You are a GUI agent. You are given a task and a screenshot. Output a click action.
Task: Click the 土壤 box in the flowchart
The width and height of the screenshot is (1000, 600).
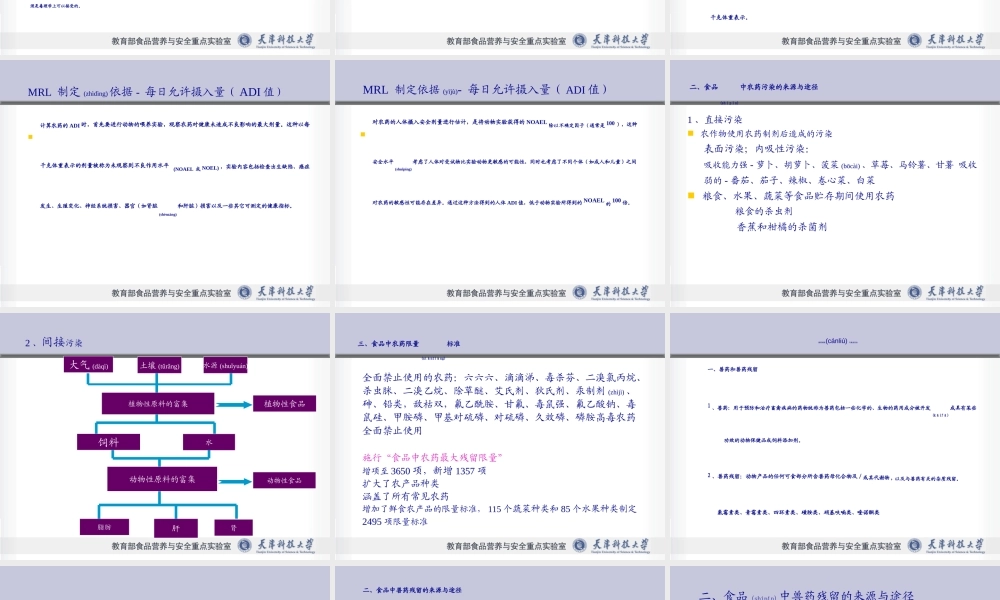pos(159,365)
